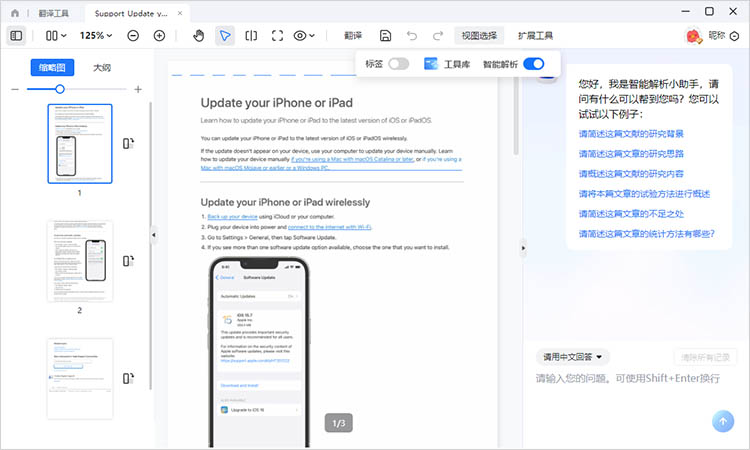Viewport: 750px width, 450px height.
Task: Click the user avatar icon
Action: [x=694, y=36]
